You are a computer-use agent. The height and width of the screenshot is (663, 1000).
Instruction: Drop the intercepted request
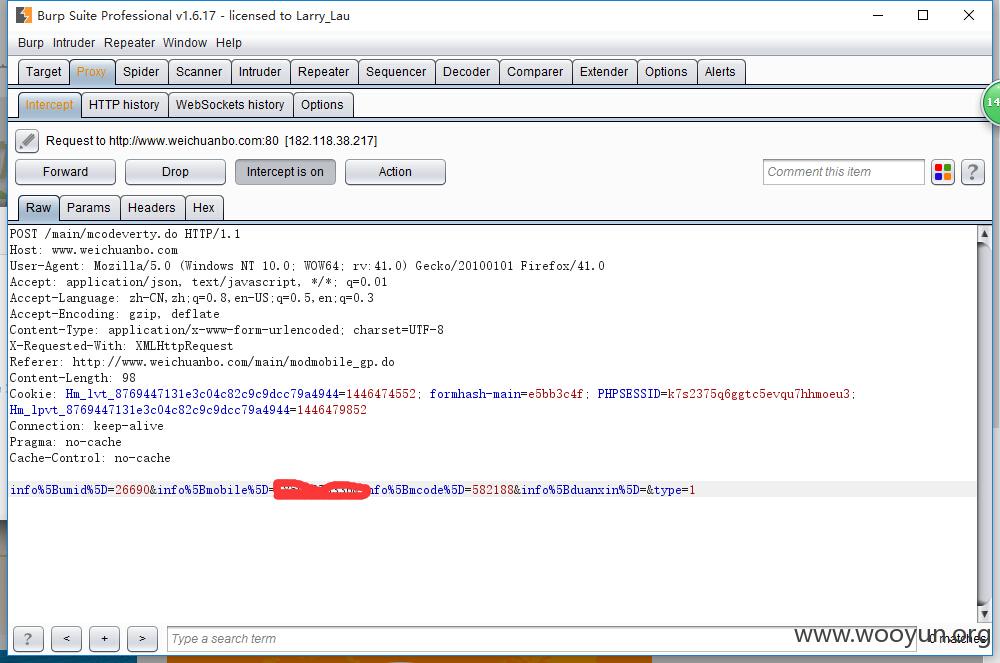pos(175,172)
